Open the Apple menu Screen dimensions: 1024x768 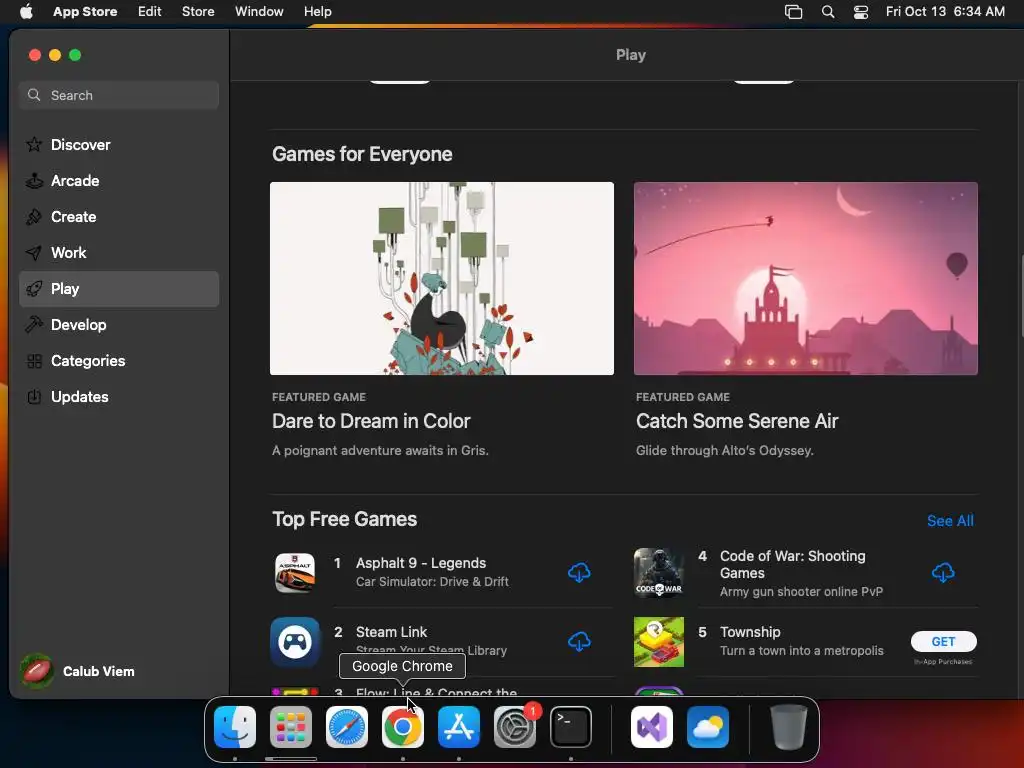tap(26, 11)
